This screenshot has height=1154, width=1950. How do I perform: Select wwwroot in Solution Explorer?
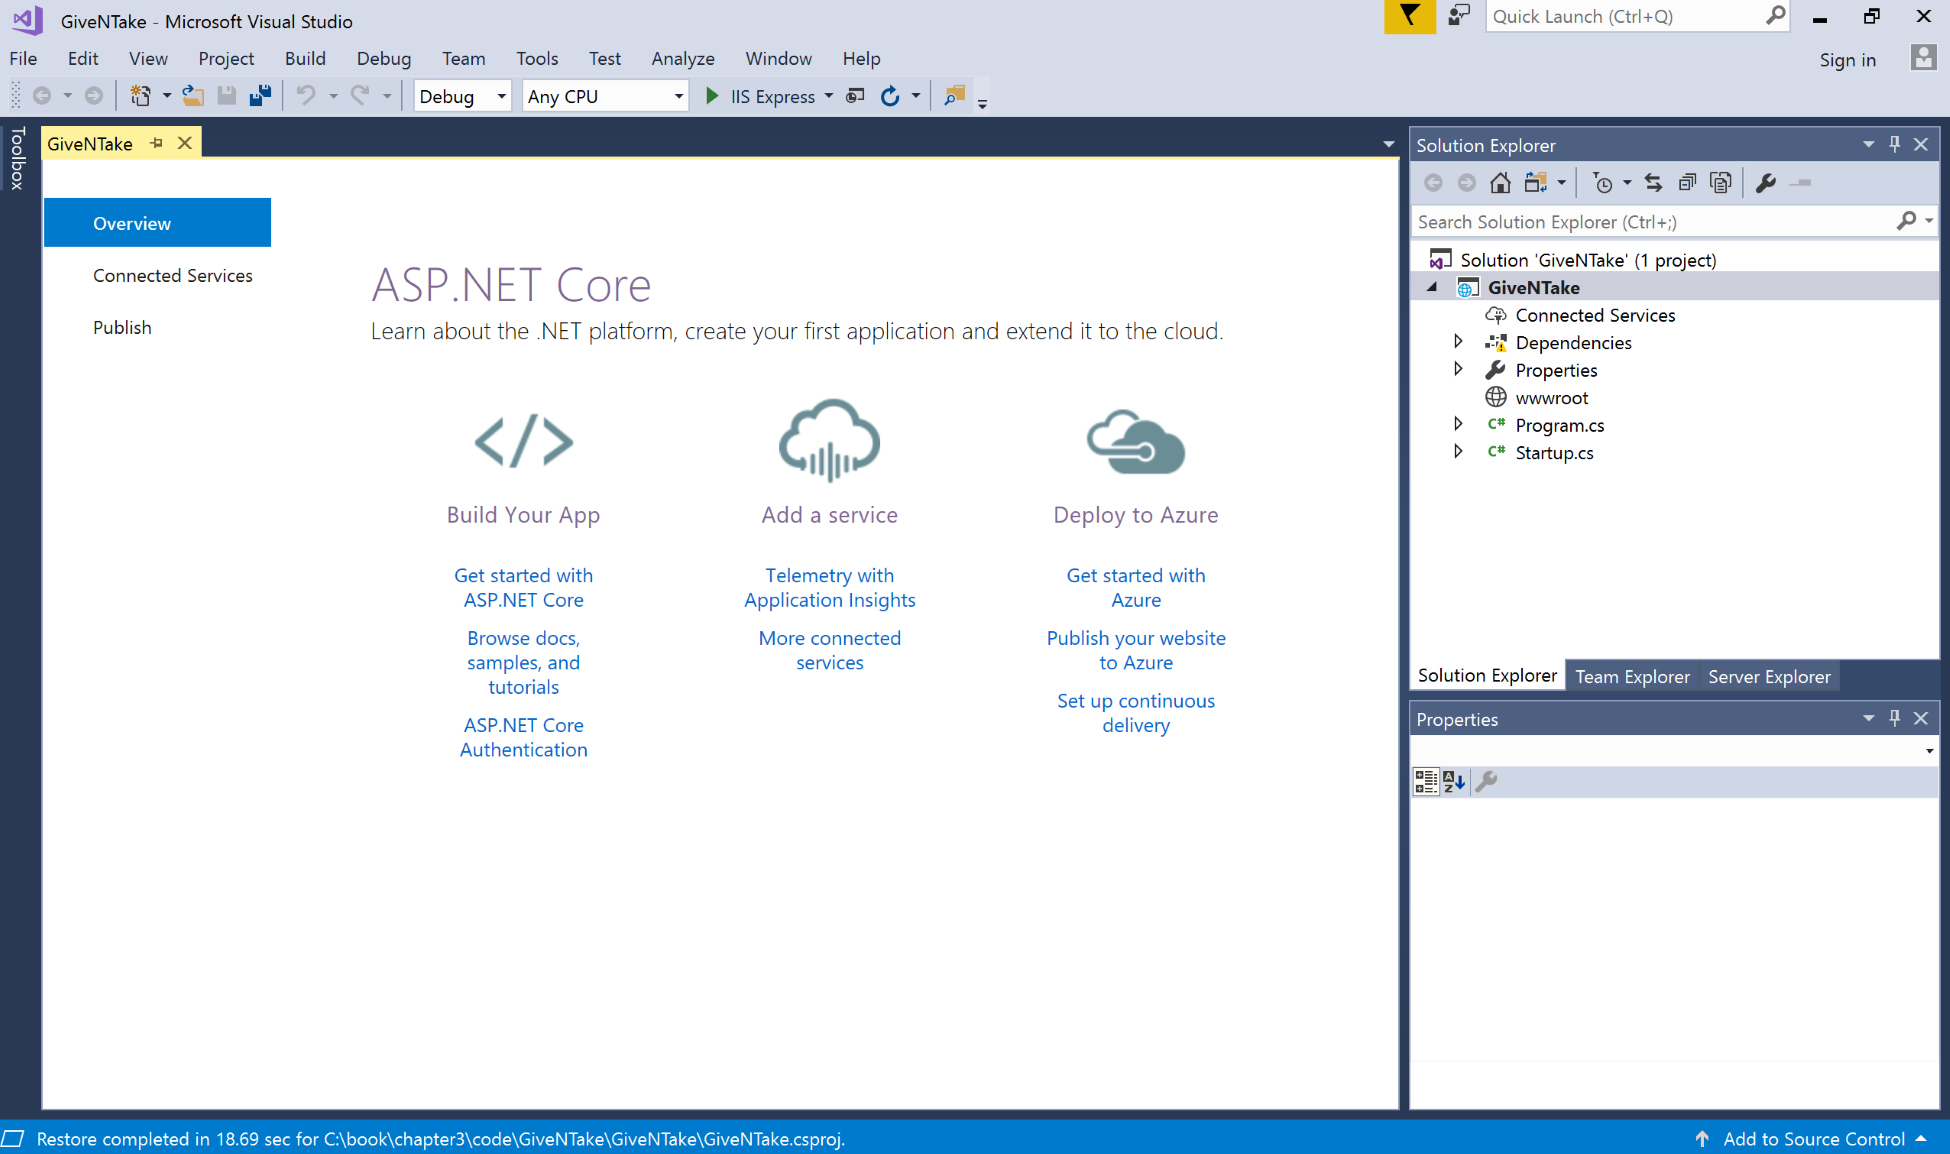pyautogui.click(x=1551, y=397)
